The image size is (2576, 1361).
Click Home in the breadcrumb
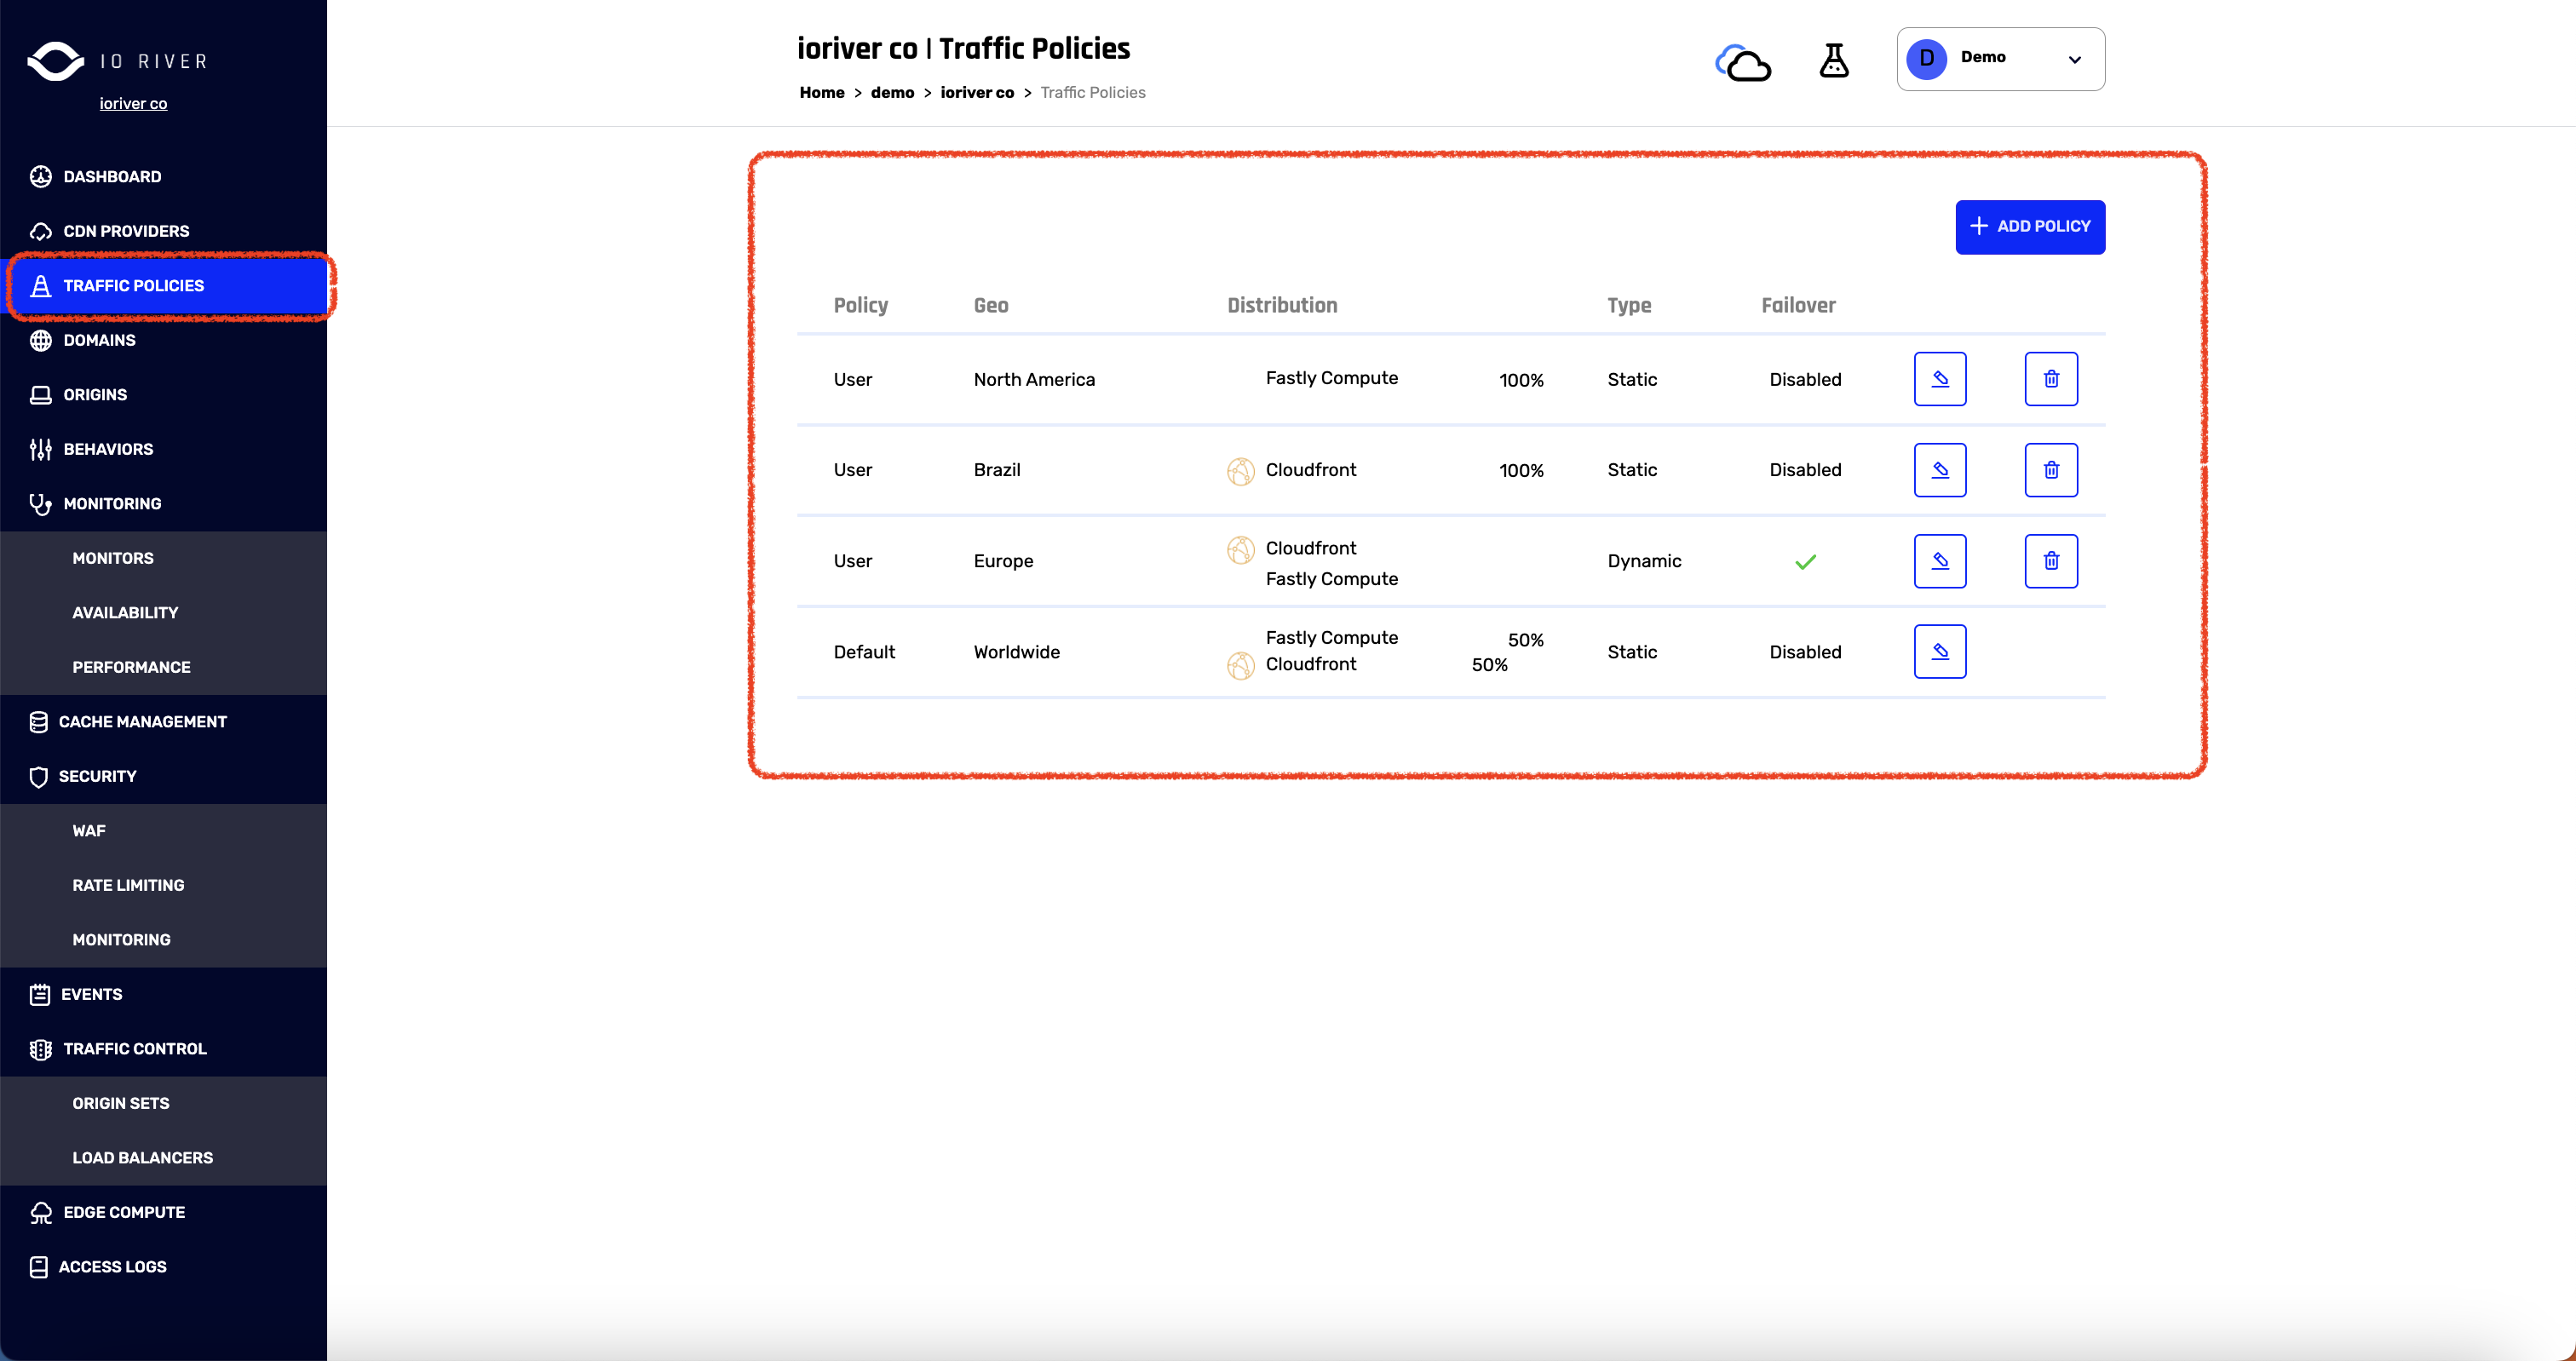click(x=821, y=92)
